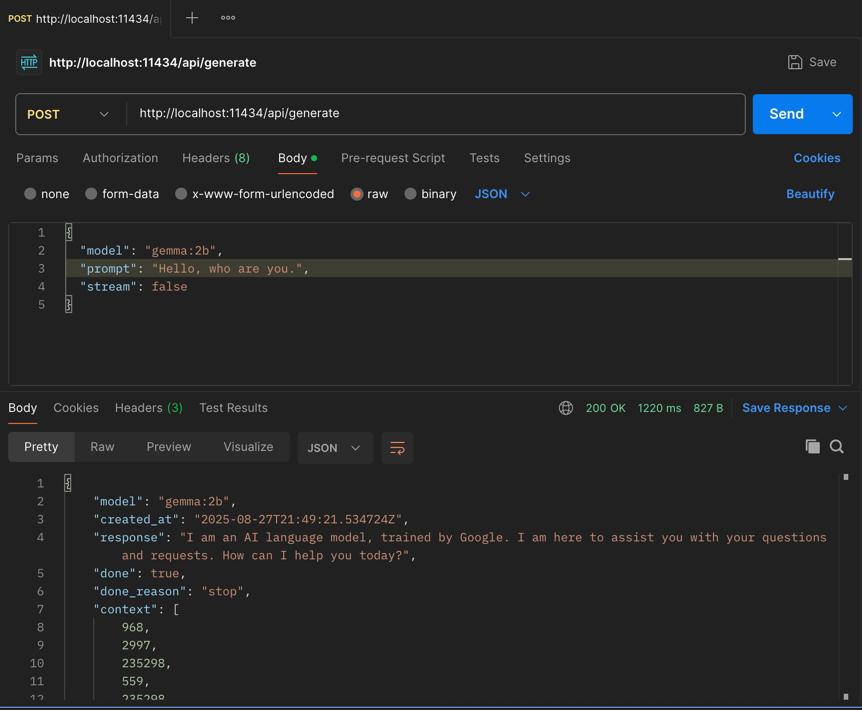Image resolution: width=862 pixels, height=710 pixels.
Task: Toggle word wrap for response body
Action: point(397,448)
